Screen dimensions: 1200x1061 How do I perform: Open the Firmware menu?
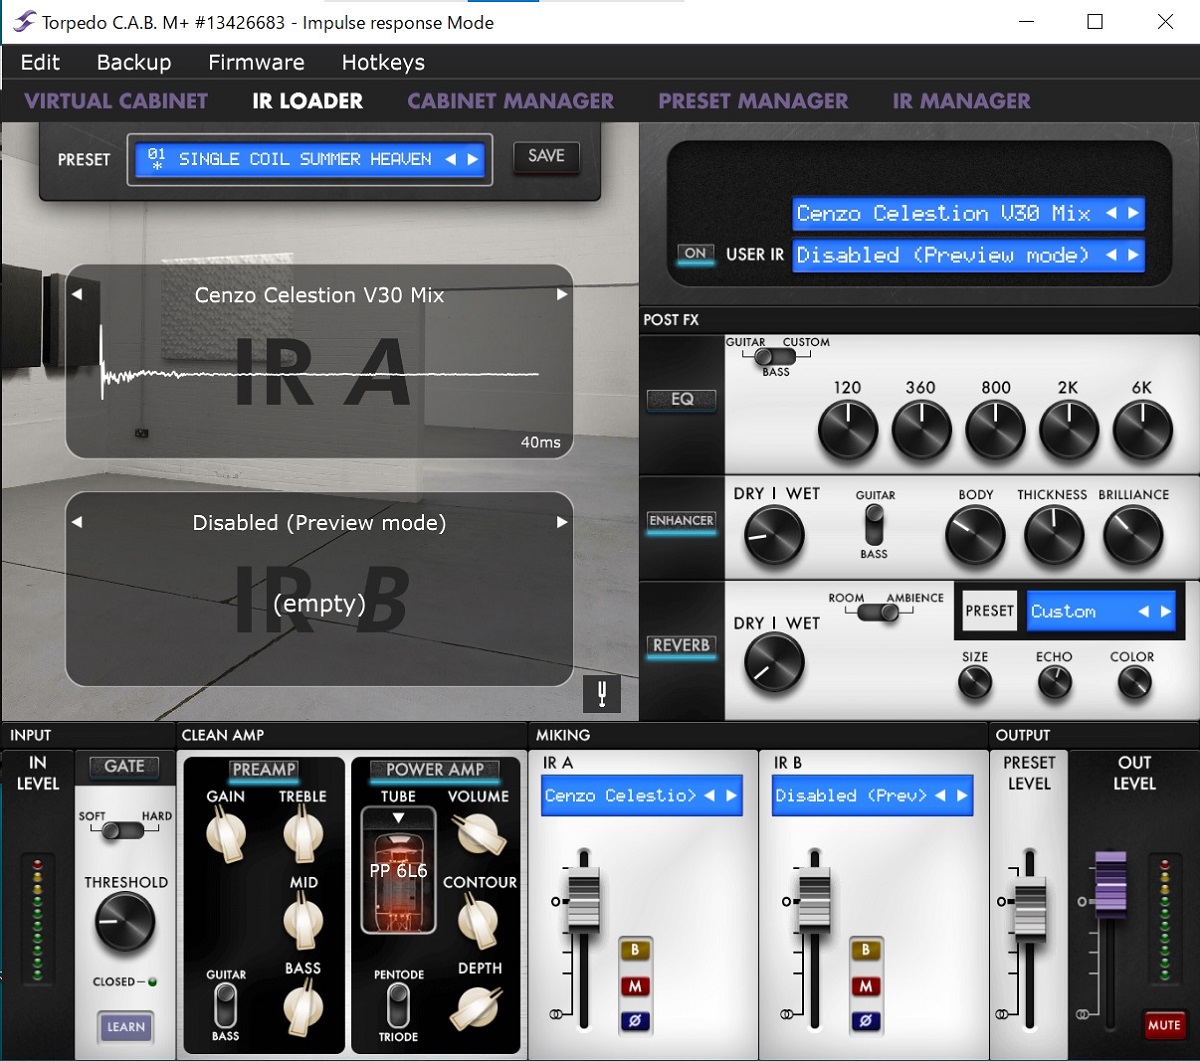256,62
